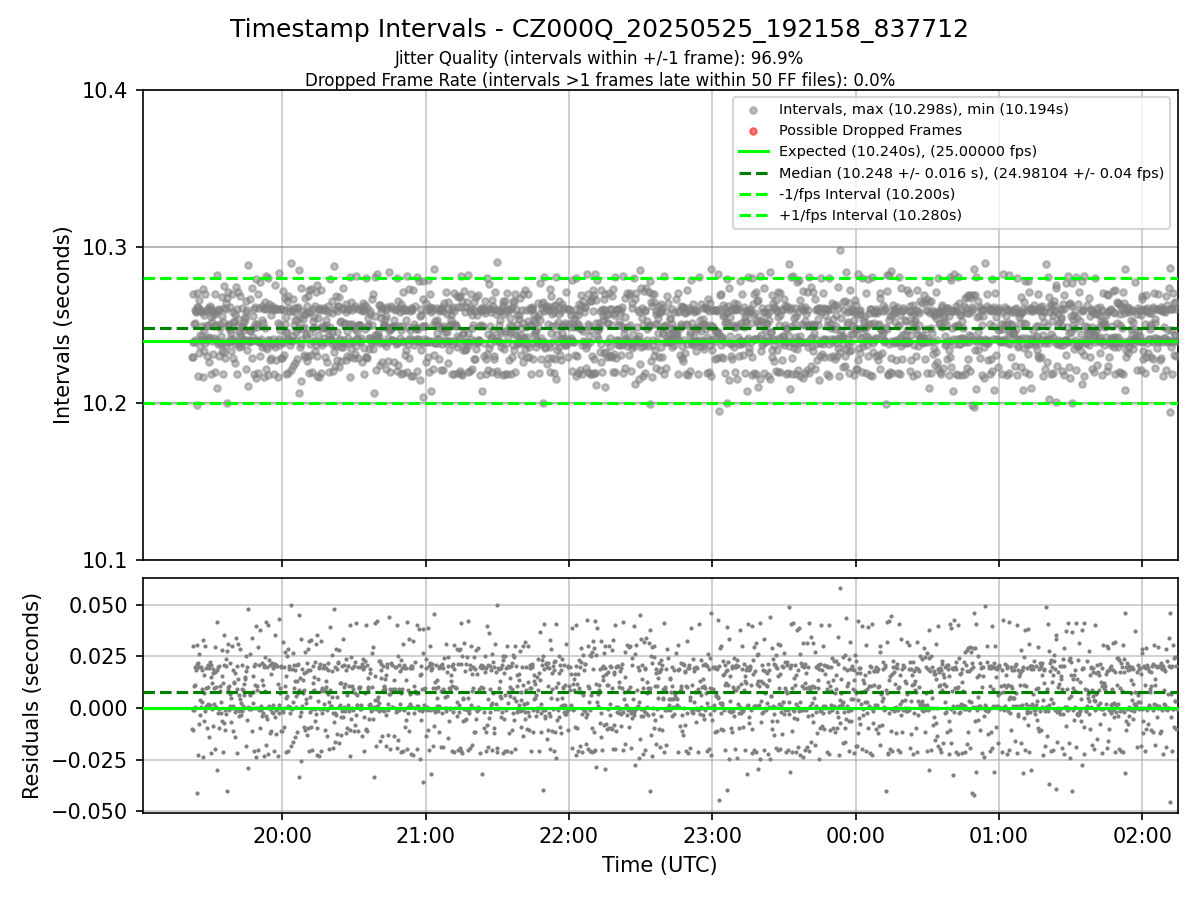Click the 00:00 time tick label
This screenshot has width=1200, height=900.
tap(856, 834)
